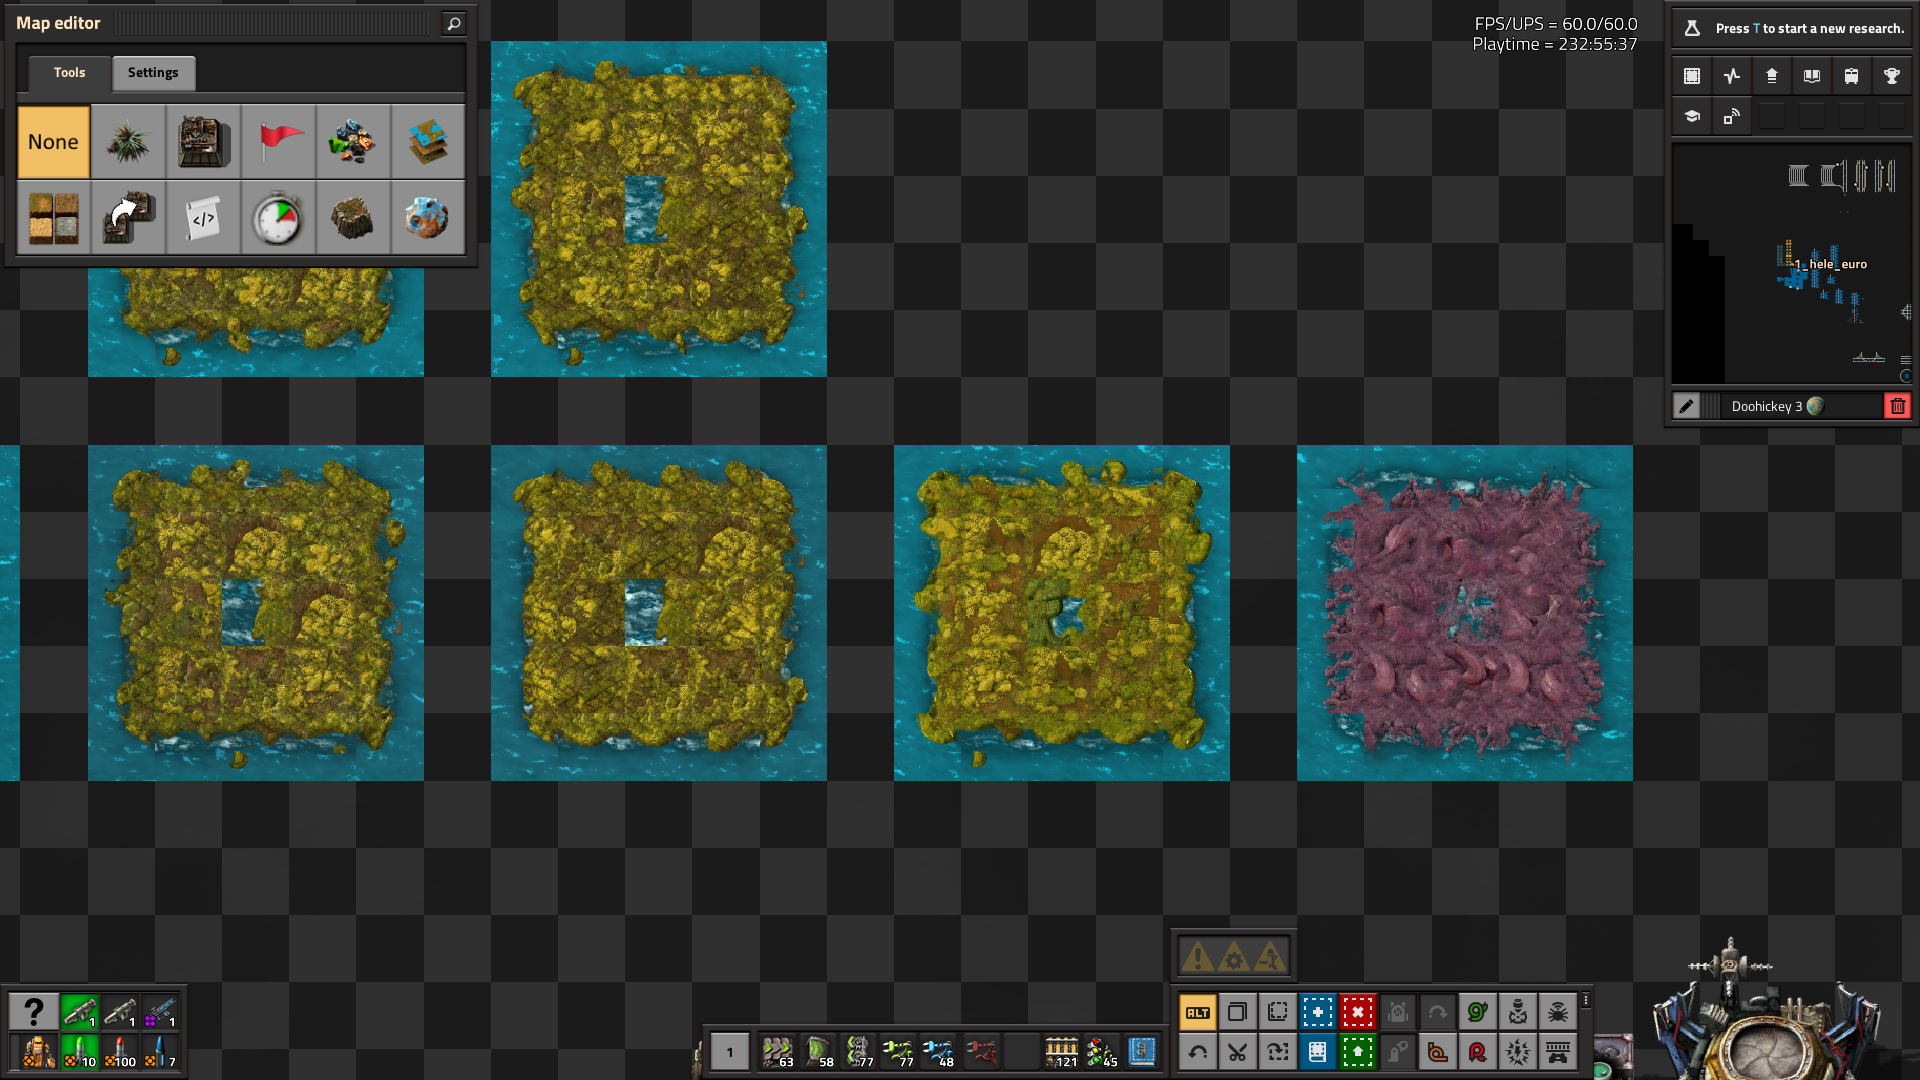Select quickbar item with count 58
Viewport: 1920px width, 1080px height.
(x=818, y=1052)
